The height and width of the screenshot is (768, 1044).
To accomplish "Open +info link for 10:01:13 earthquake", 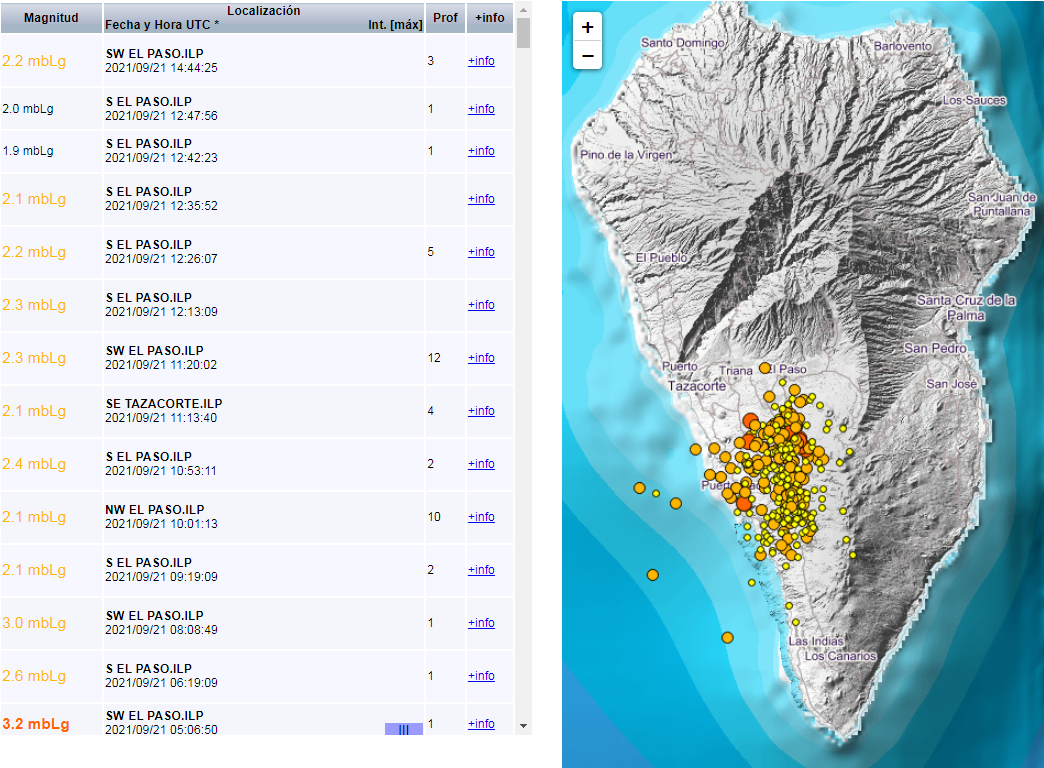I will click(x=481, y=517).
